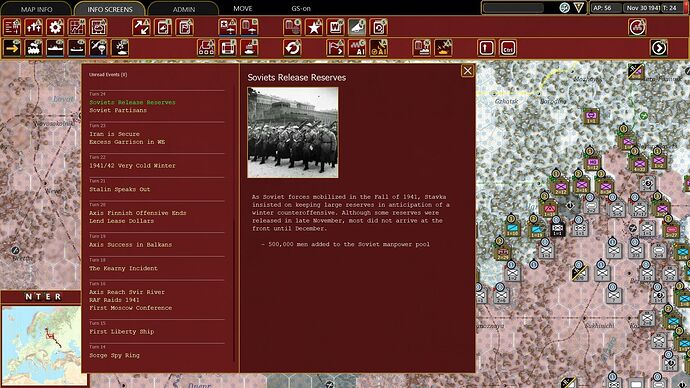Screen dimensions: 690x388
Task: Click the Europe minimap thumbnail
Action: coord(41,338)
